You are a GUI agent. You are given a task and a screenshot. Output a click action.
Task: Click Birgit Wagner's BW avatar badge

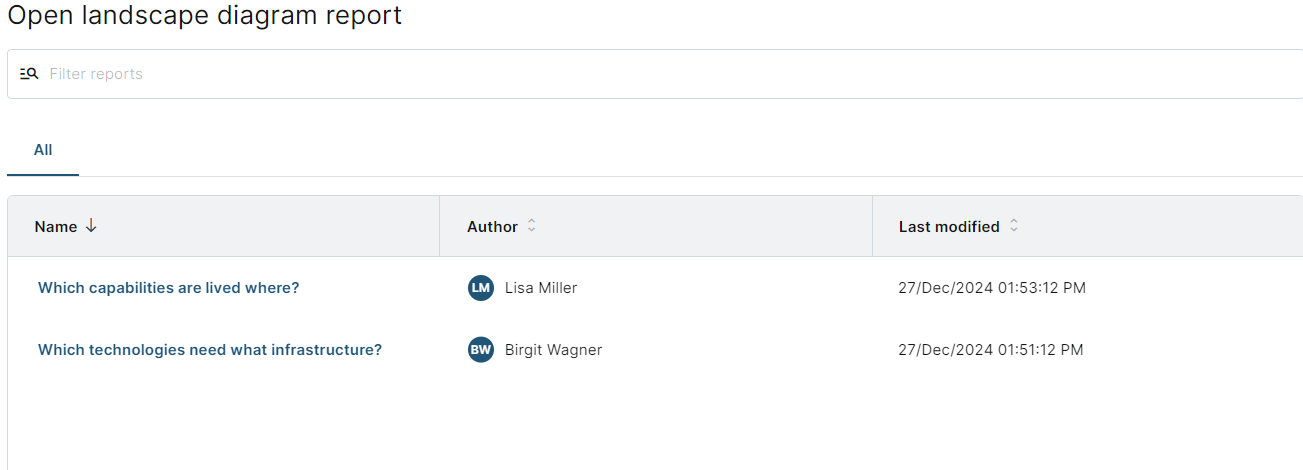pyautogui.click(x=481, y=350)
